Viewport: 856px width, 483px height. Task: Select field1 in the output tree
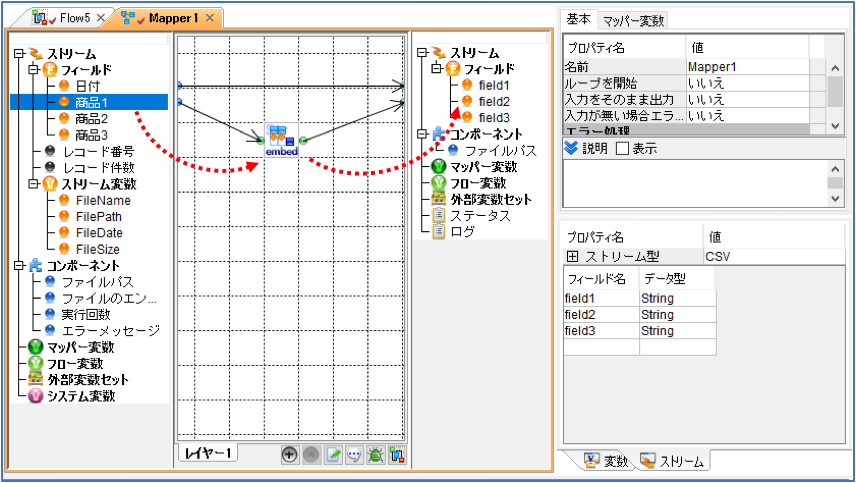tap(494, 85)
